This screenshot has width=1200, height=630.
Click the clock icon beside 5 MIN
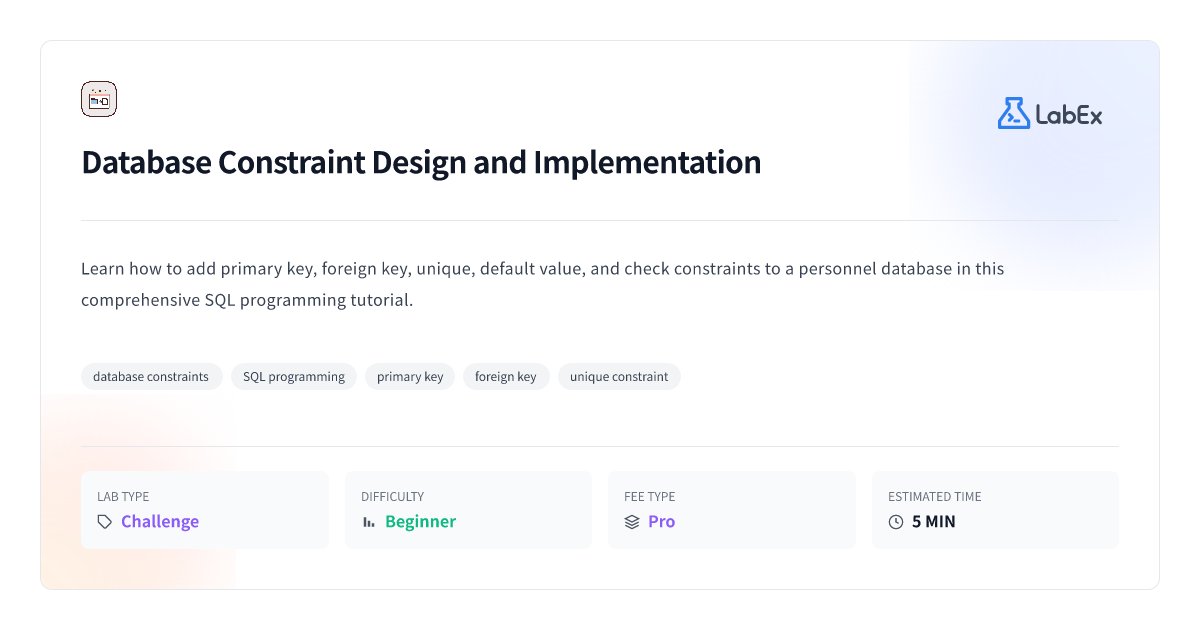(897, 521)
